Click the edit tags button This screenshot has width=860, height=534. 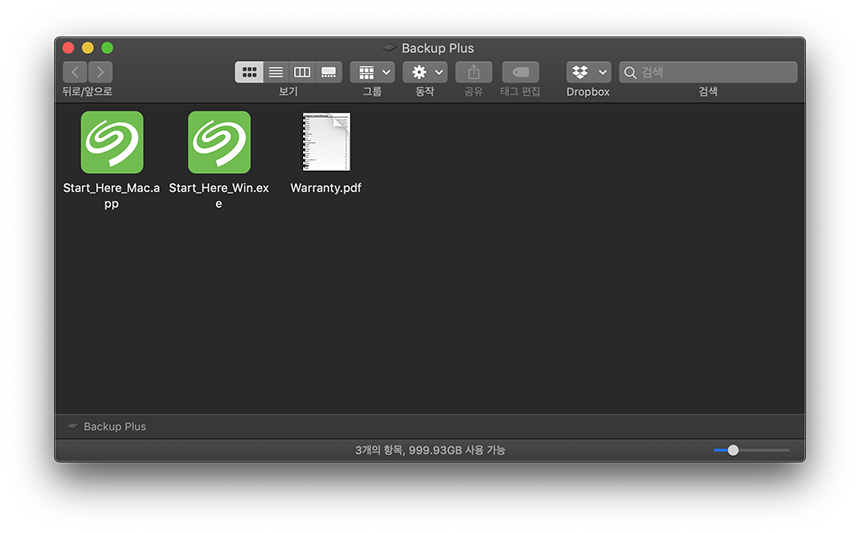(520, 72)
